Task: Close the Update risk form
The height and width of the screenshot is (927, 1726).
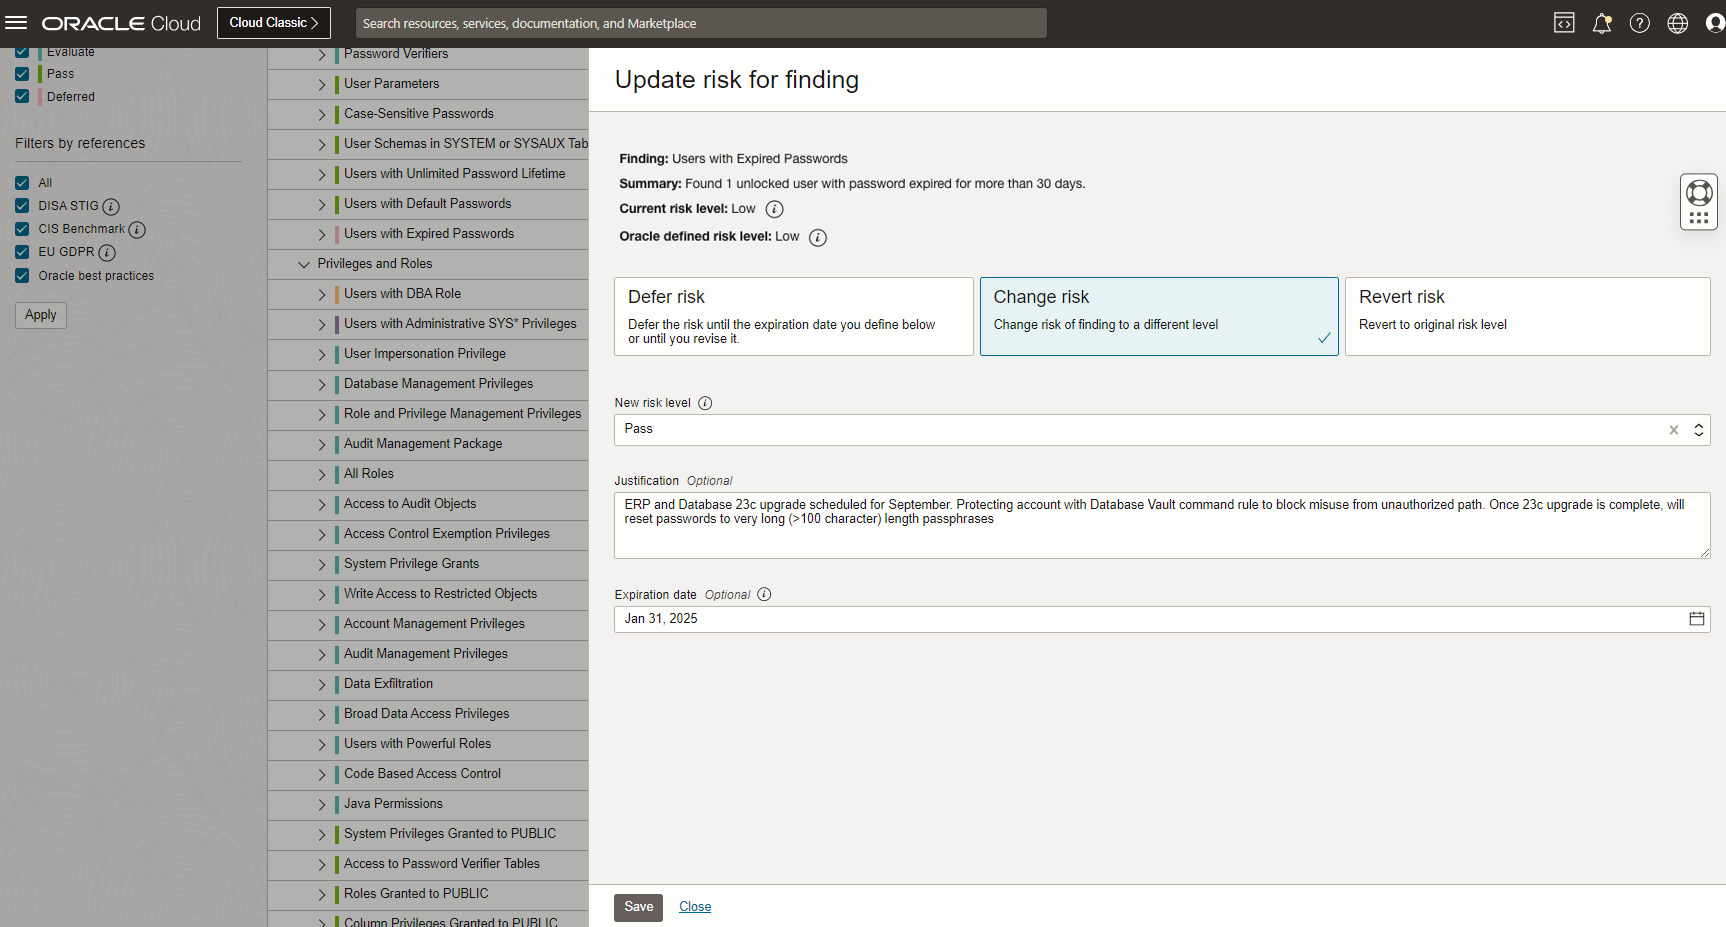Action: point(695,906)
